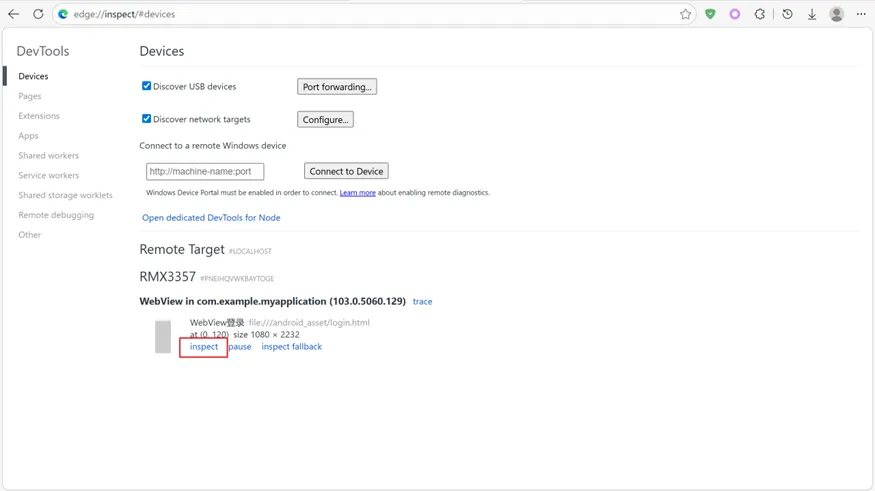Open dedicated DevTools for Node link
The image size is (875, 491).
[211, 218]
